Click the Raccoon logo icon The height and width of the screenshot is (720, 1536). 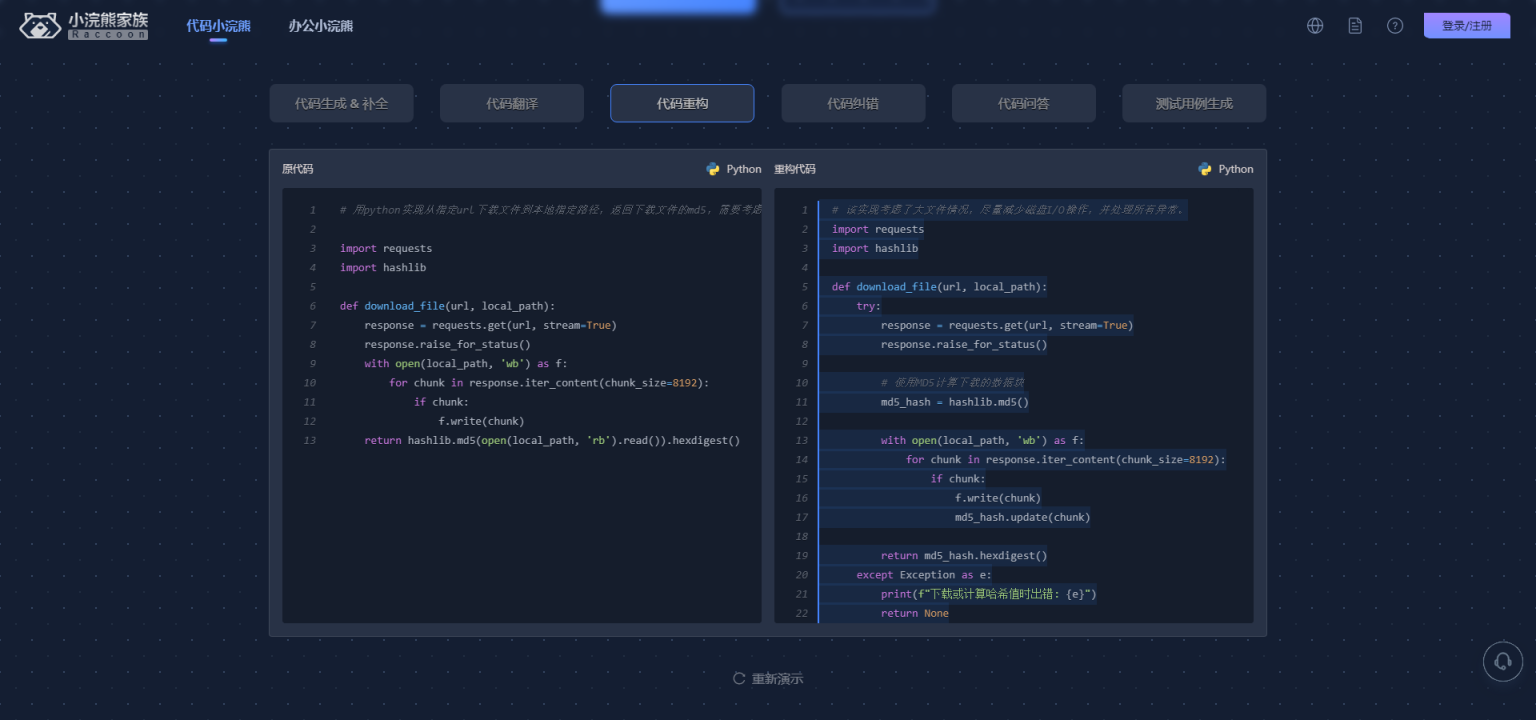tap(40, 26)
